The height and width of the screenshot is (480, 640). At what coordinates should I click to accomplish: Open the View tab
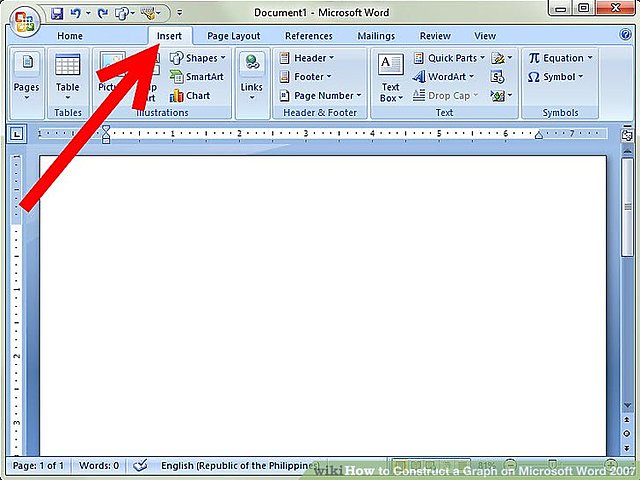click(x=485, y=36)
